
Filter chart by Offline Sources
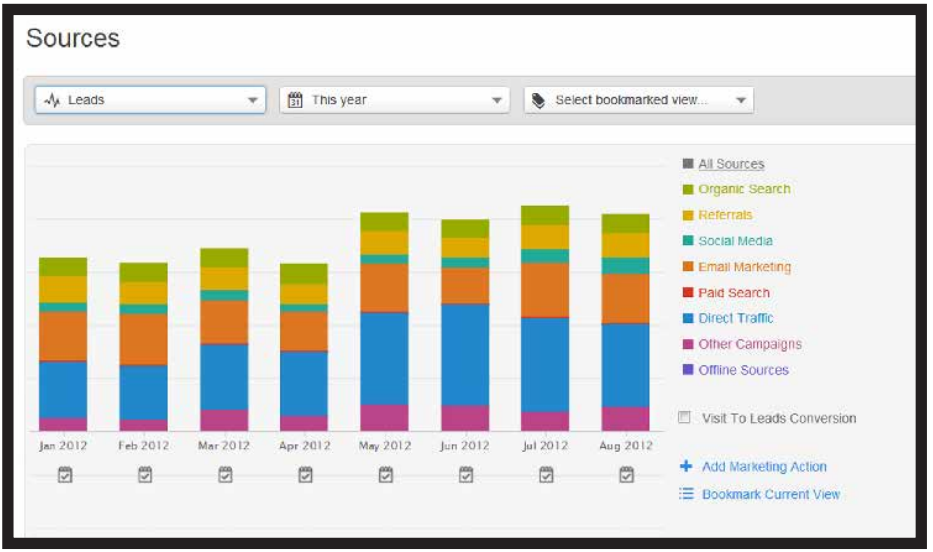(x=744, y=370)
